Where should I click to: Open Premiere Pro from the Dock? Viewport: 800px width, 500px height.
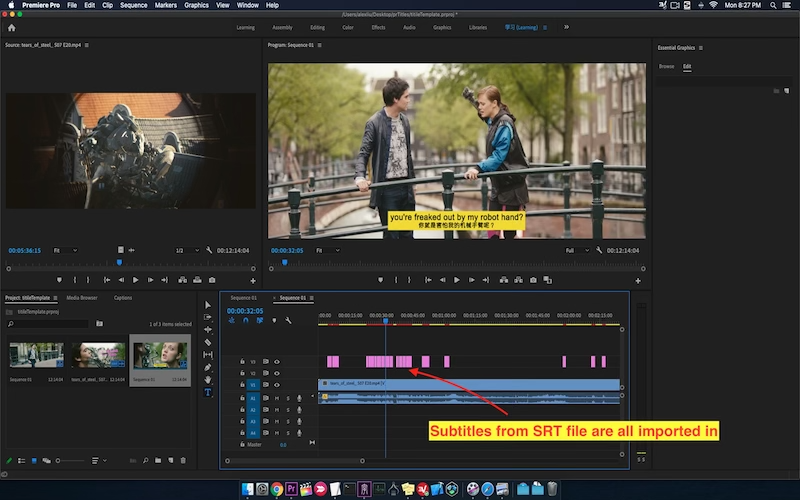tap(291, 489)
